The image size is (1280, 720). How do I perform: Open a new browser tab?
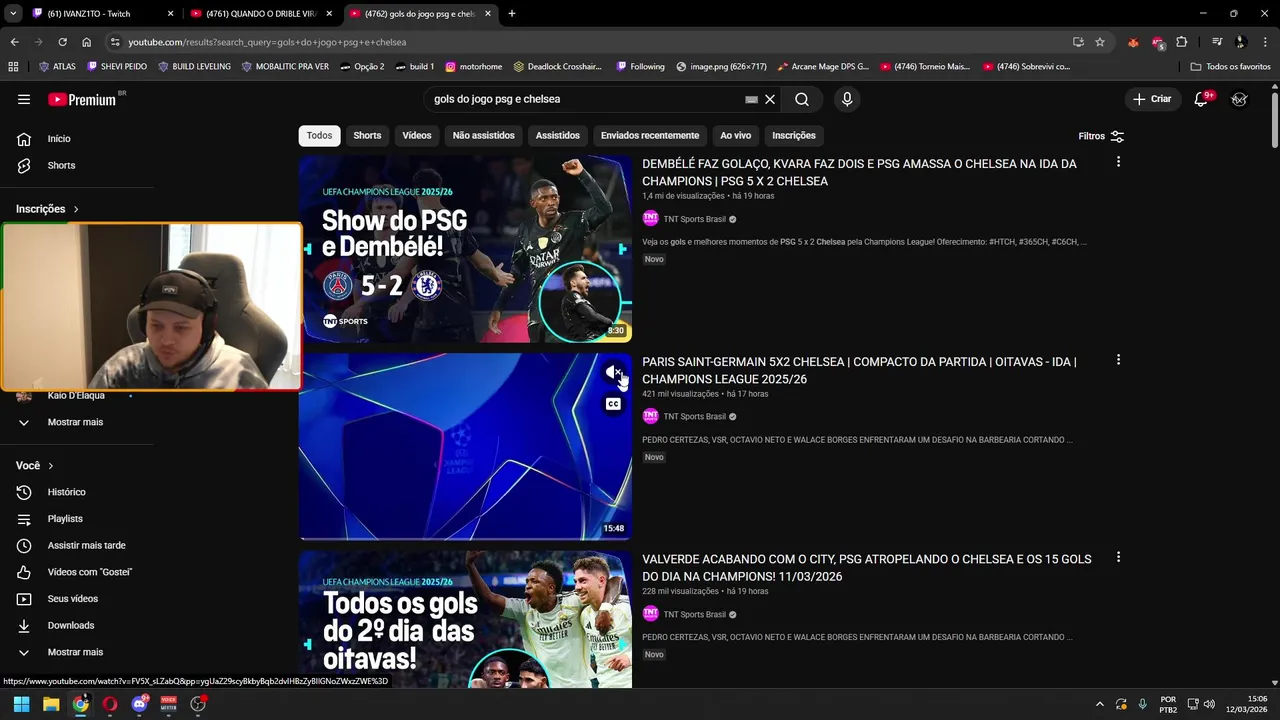coord(512,14)
